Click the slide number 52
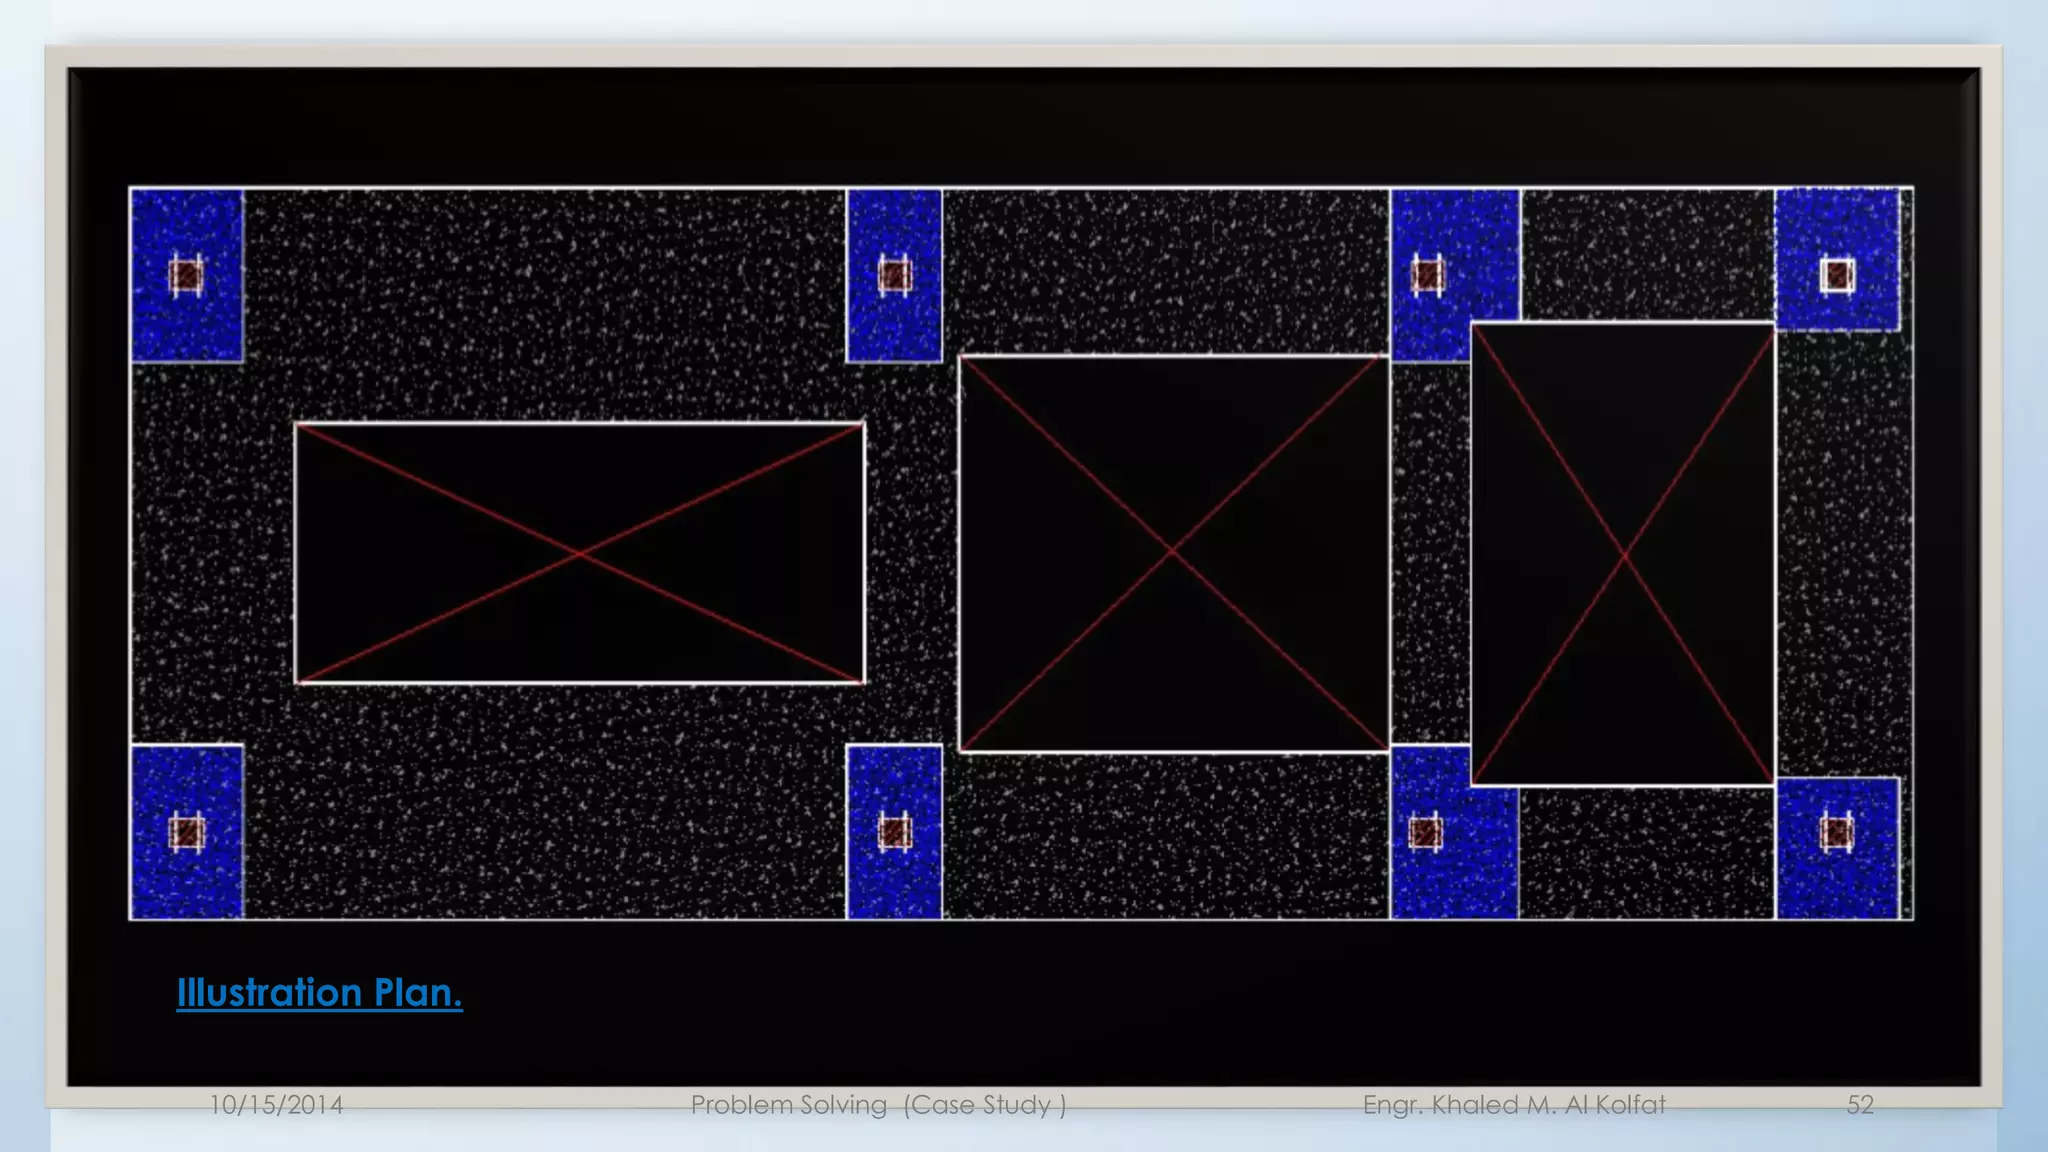Image resolution: width=2048 pixels, height=1152 pixels. click(1860, 1105)
